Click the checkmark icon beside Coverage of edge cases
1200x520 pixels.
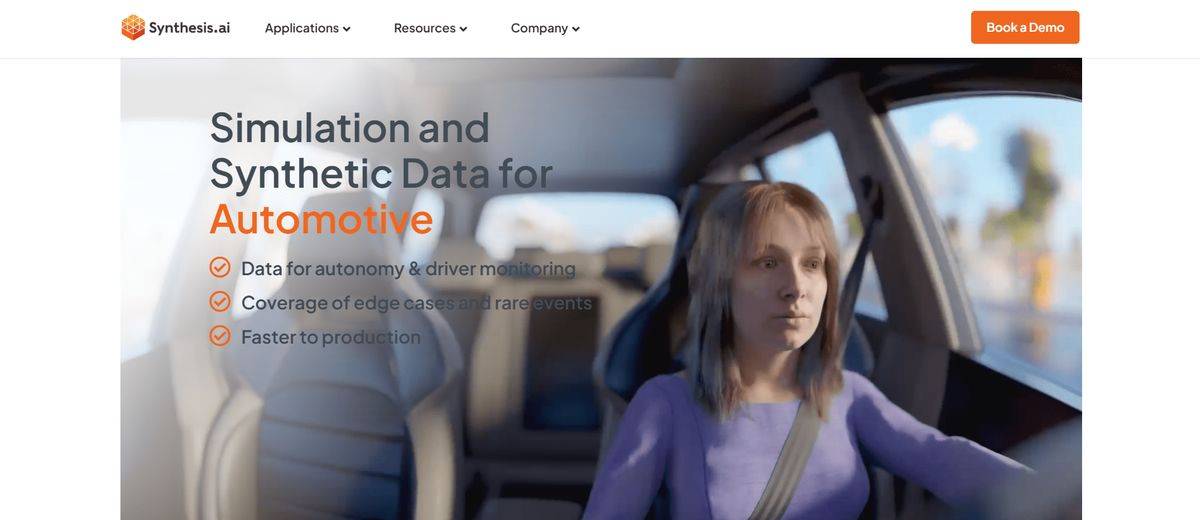220,301
